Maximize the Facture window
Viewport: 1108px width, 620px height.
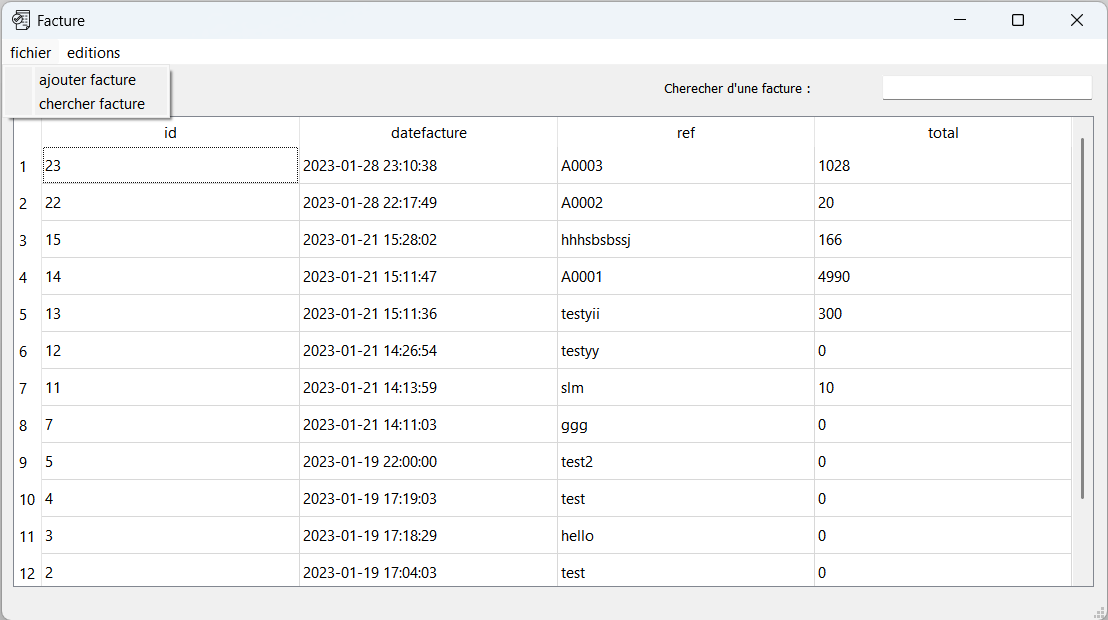[x=1018, y=20]
